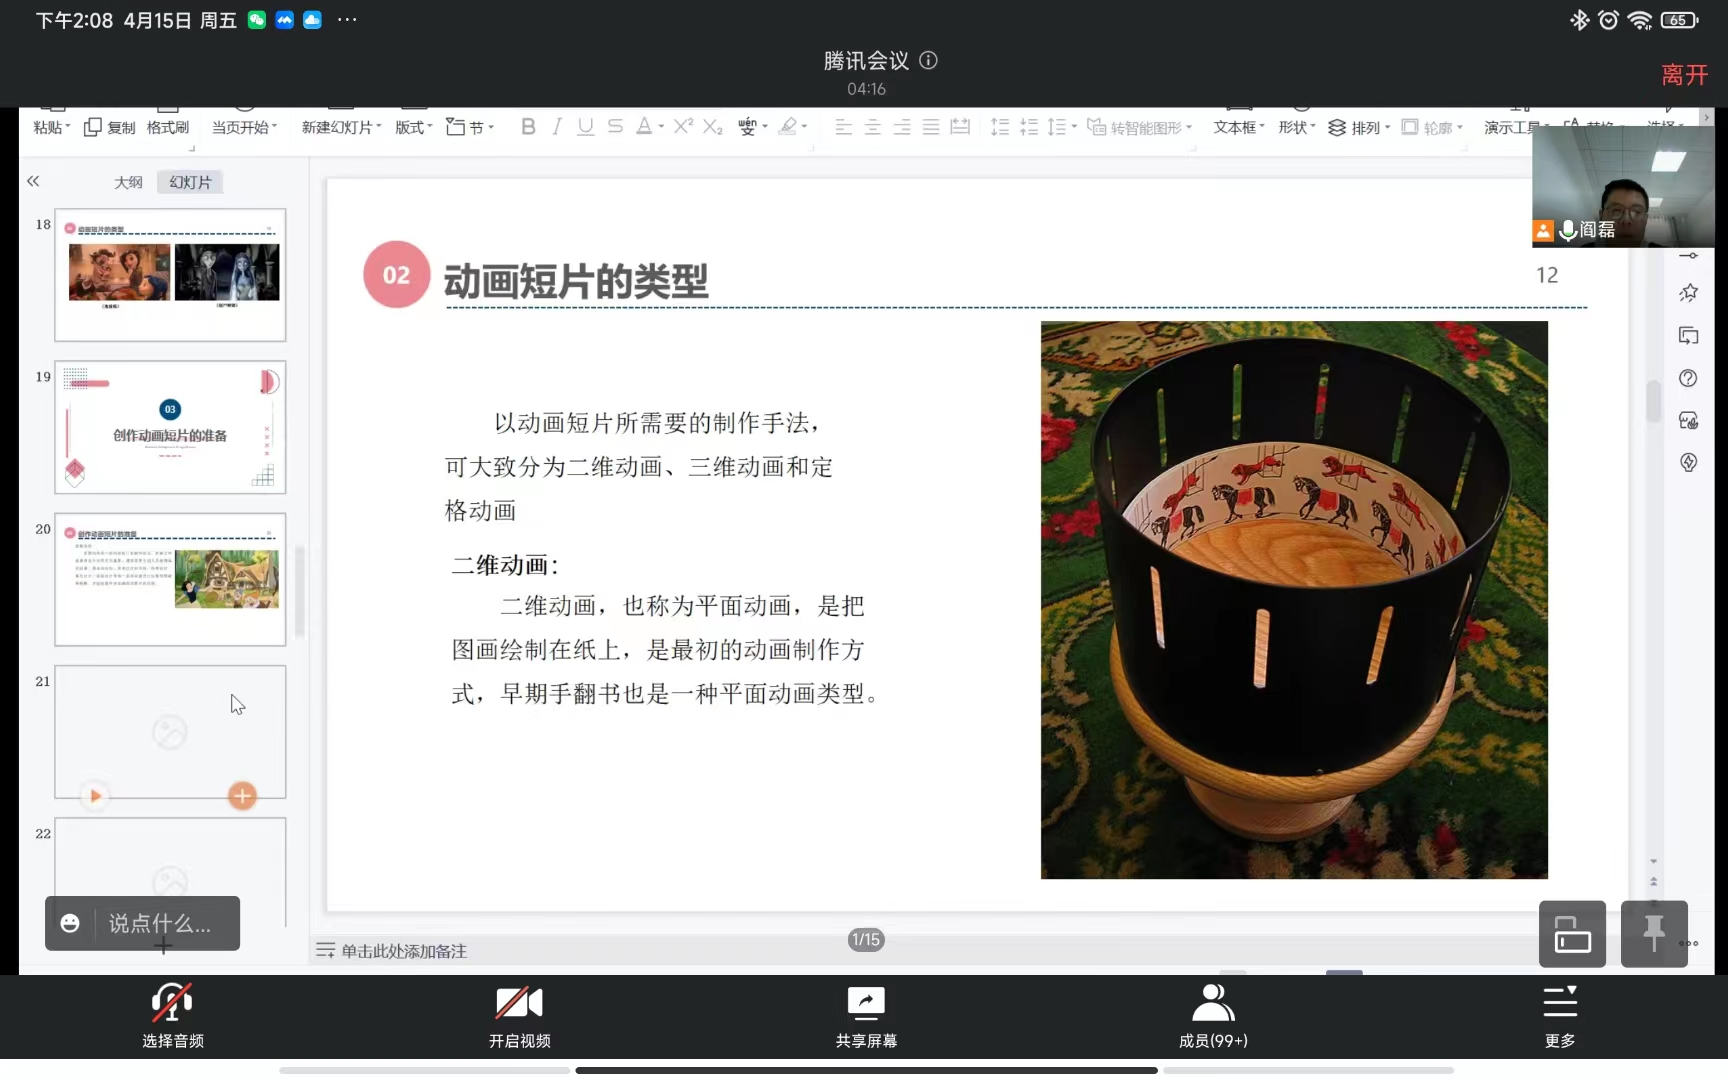
Task: Click the share screen icon
Action: 866,1003
